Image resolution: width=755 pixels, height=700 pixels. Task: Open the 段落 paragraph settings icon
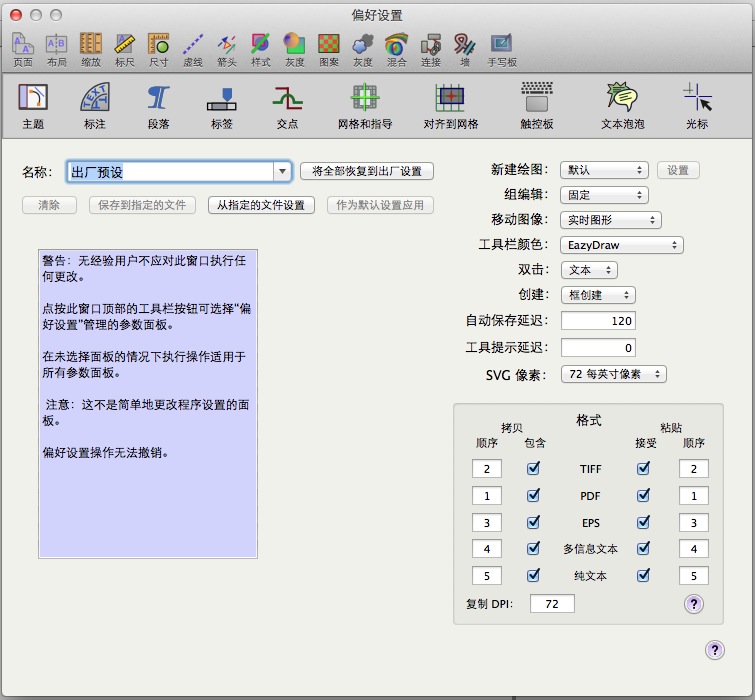tap(158, 107)
